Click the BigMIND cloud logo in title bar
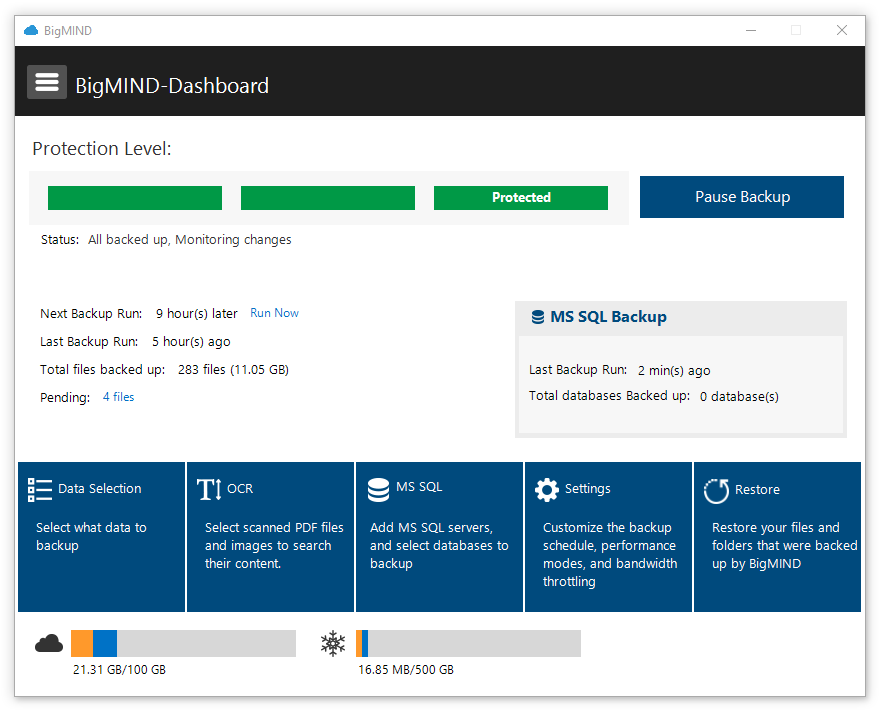 click(31, 30)
